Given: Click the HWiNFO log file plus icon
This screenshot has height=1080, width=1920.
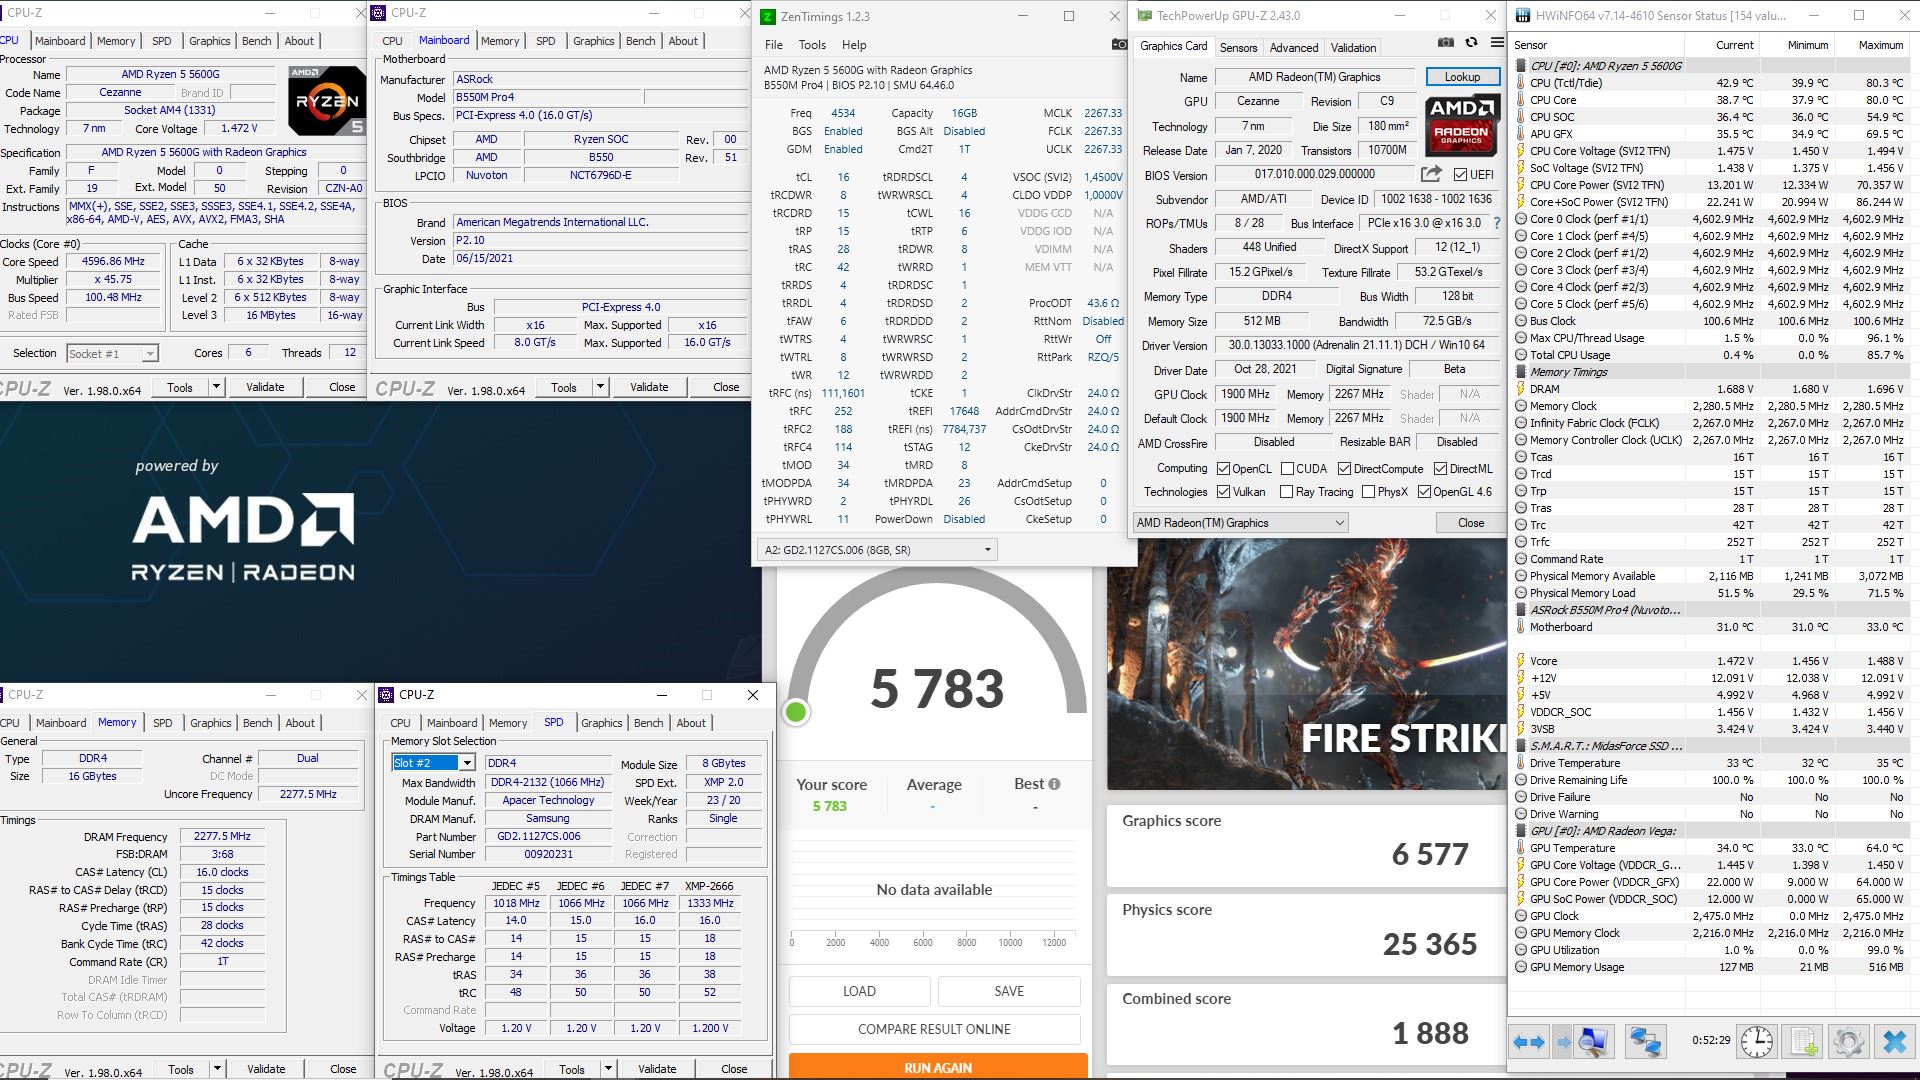Looking at the screenshot, I should coord(1803,1042).
